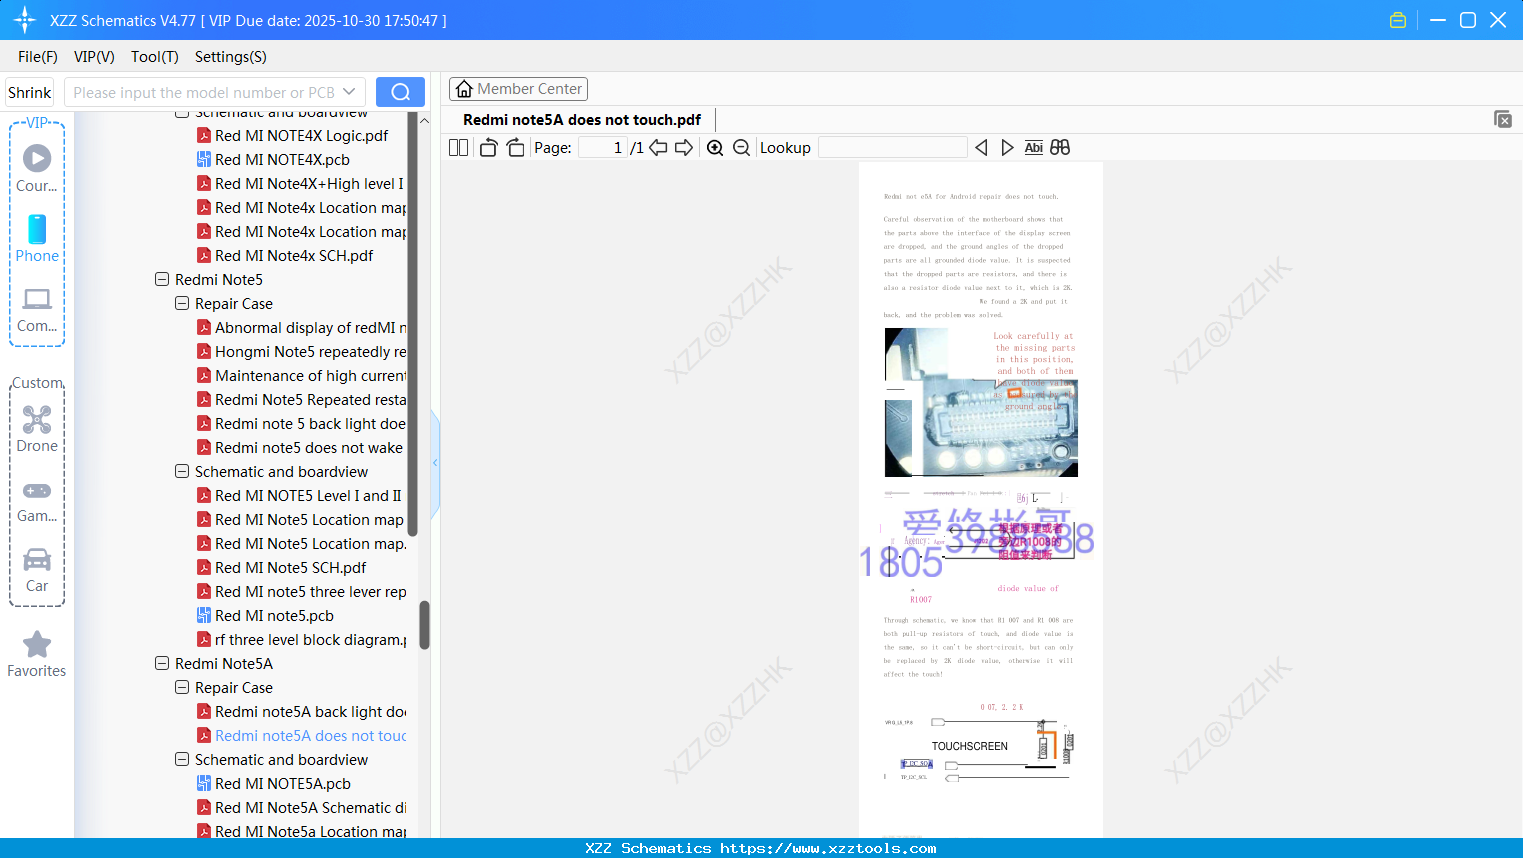Zoom in on the PDF
Image resolution: width=1523 pixels, height=858 pixels.
(715, 148)
